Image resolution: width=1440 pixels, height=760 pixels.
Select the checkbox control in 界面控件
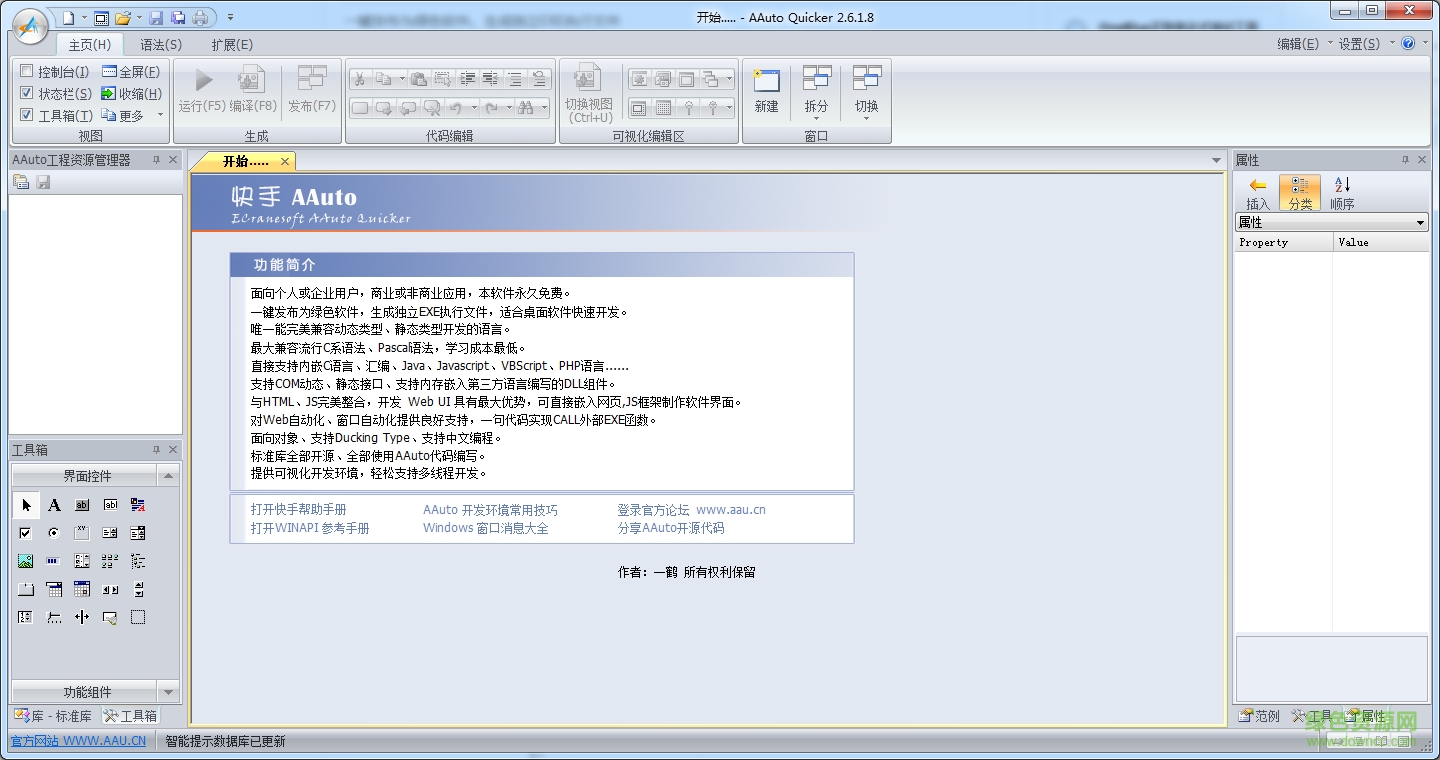(x=25, y=532)
